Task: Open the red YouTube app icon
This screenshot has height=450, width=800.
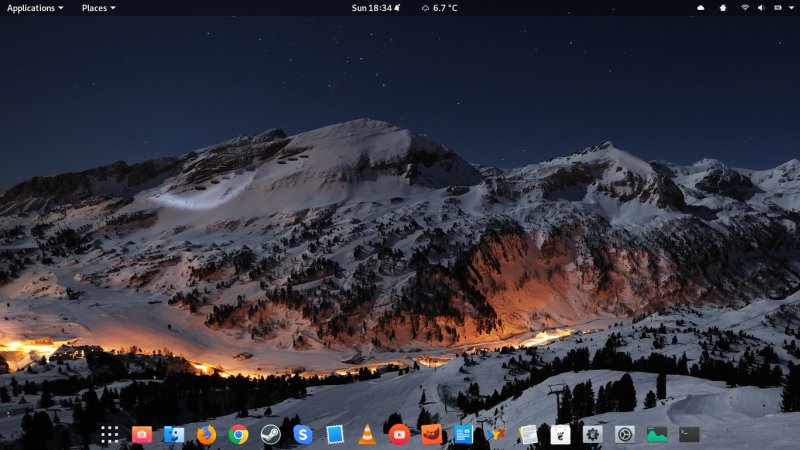Action: pyautogui.click(x=399, y=434)
